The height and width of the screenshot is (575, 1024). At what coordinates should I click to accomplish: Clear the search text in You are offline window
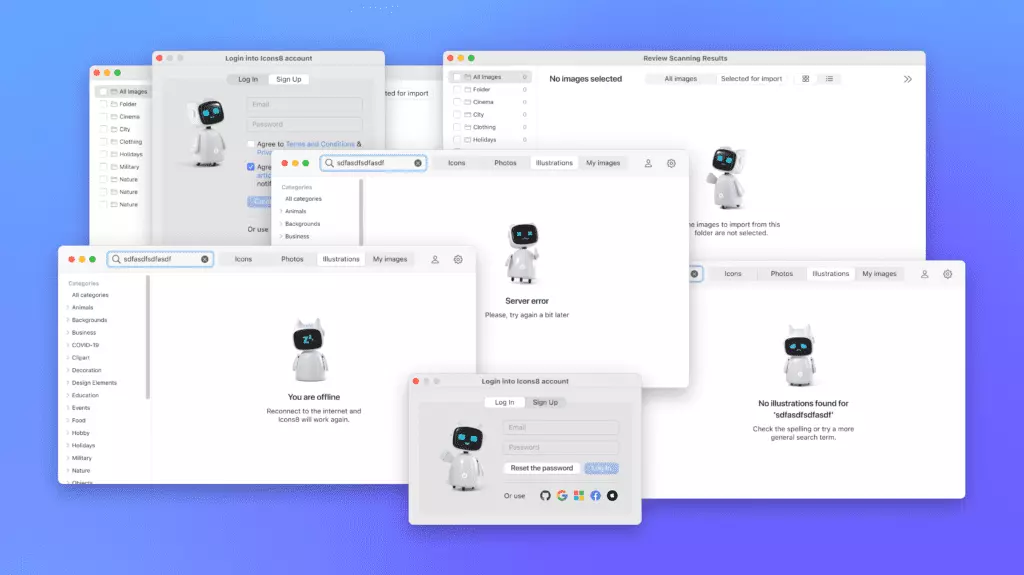[x=205, y=259]
